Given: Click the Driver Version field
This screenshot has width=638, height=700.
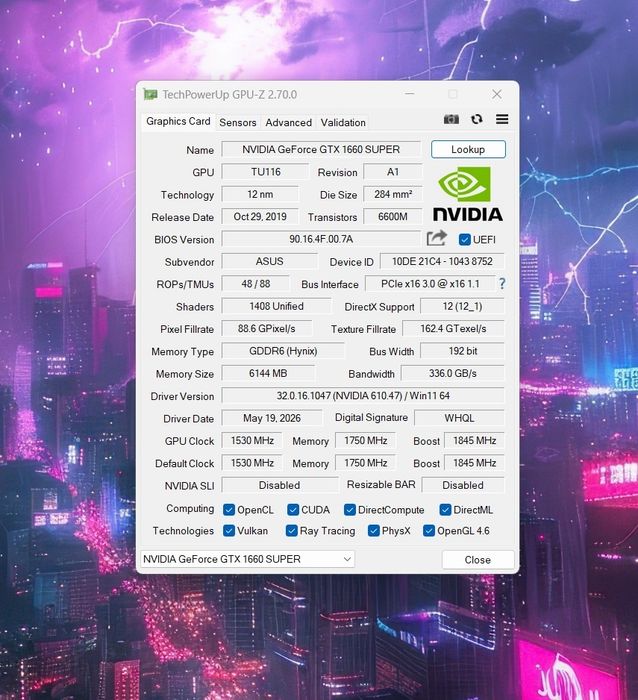Looking at the screenshot, I should coord(363,396).
